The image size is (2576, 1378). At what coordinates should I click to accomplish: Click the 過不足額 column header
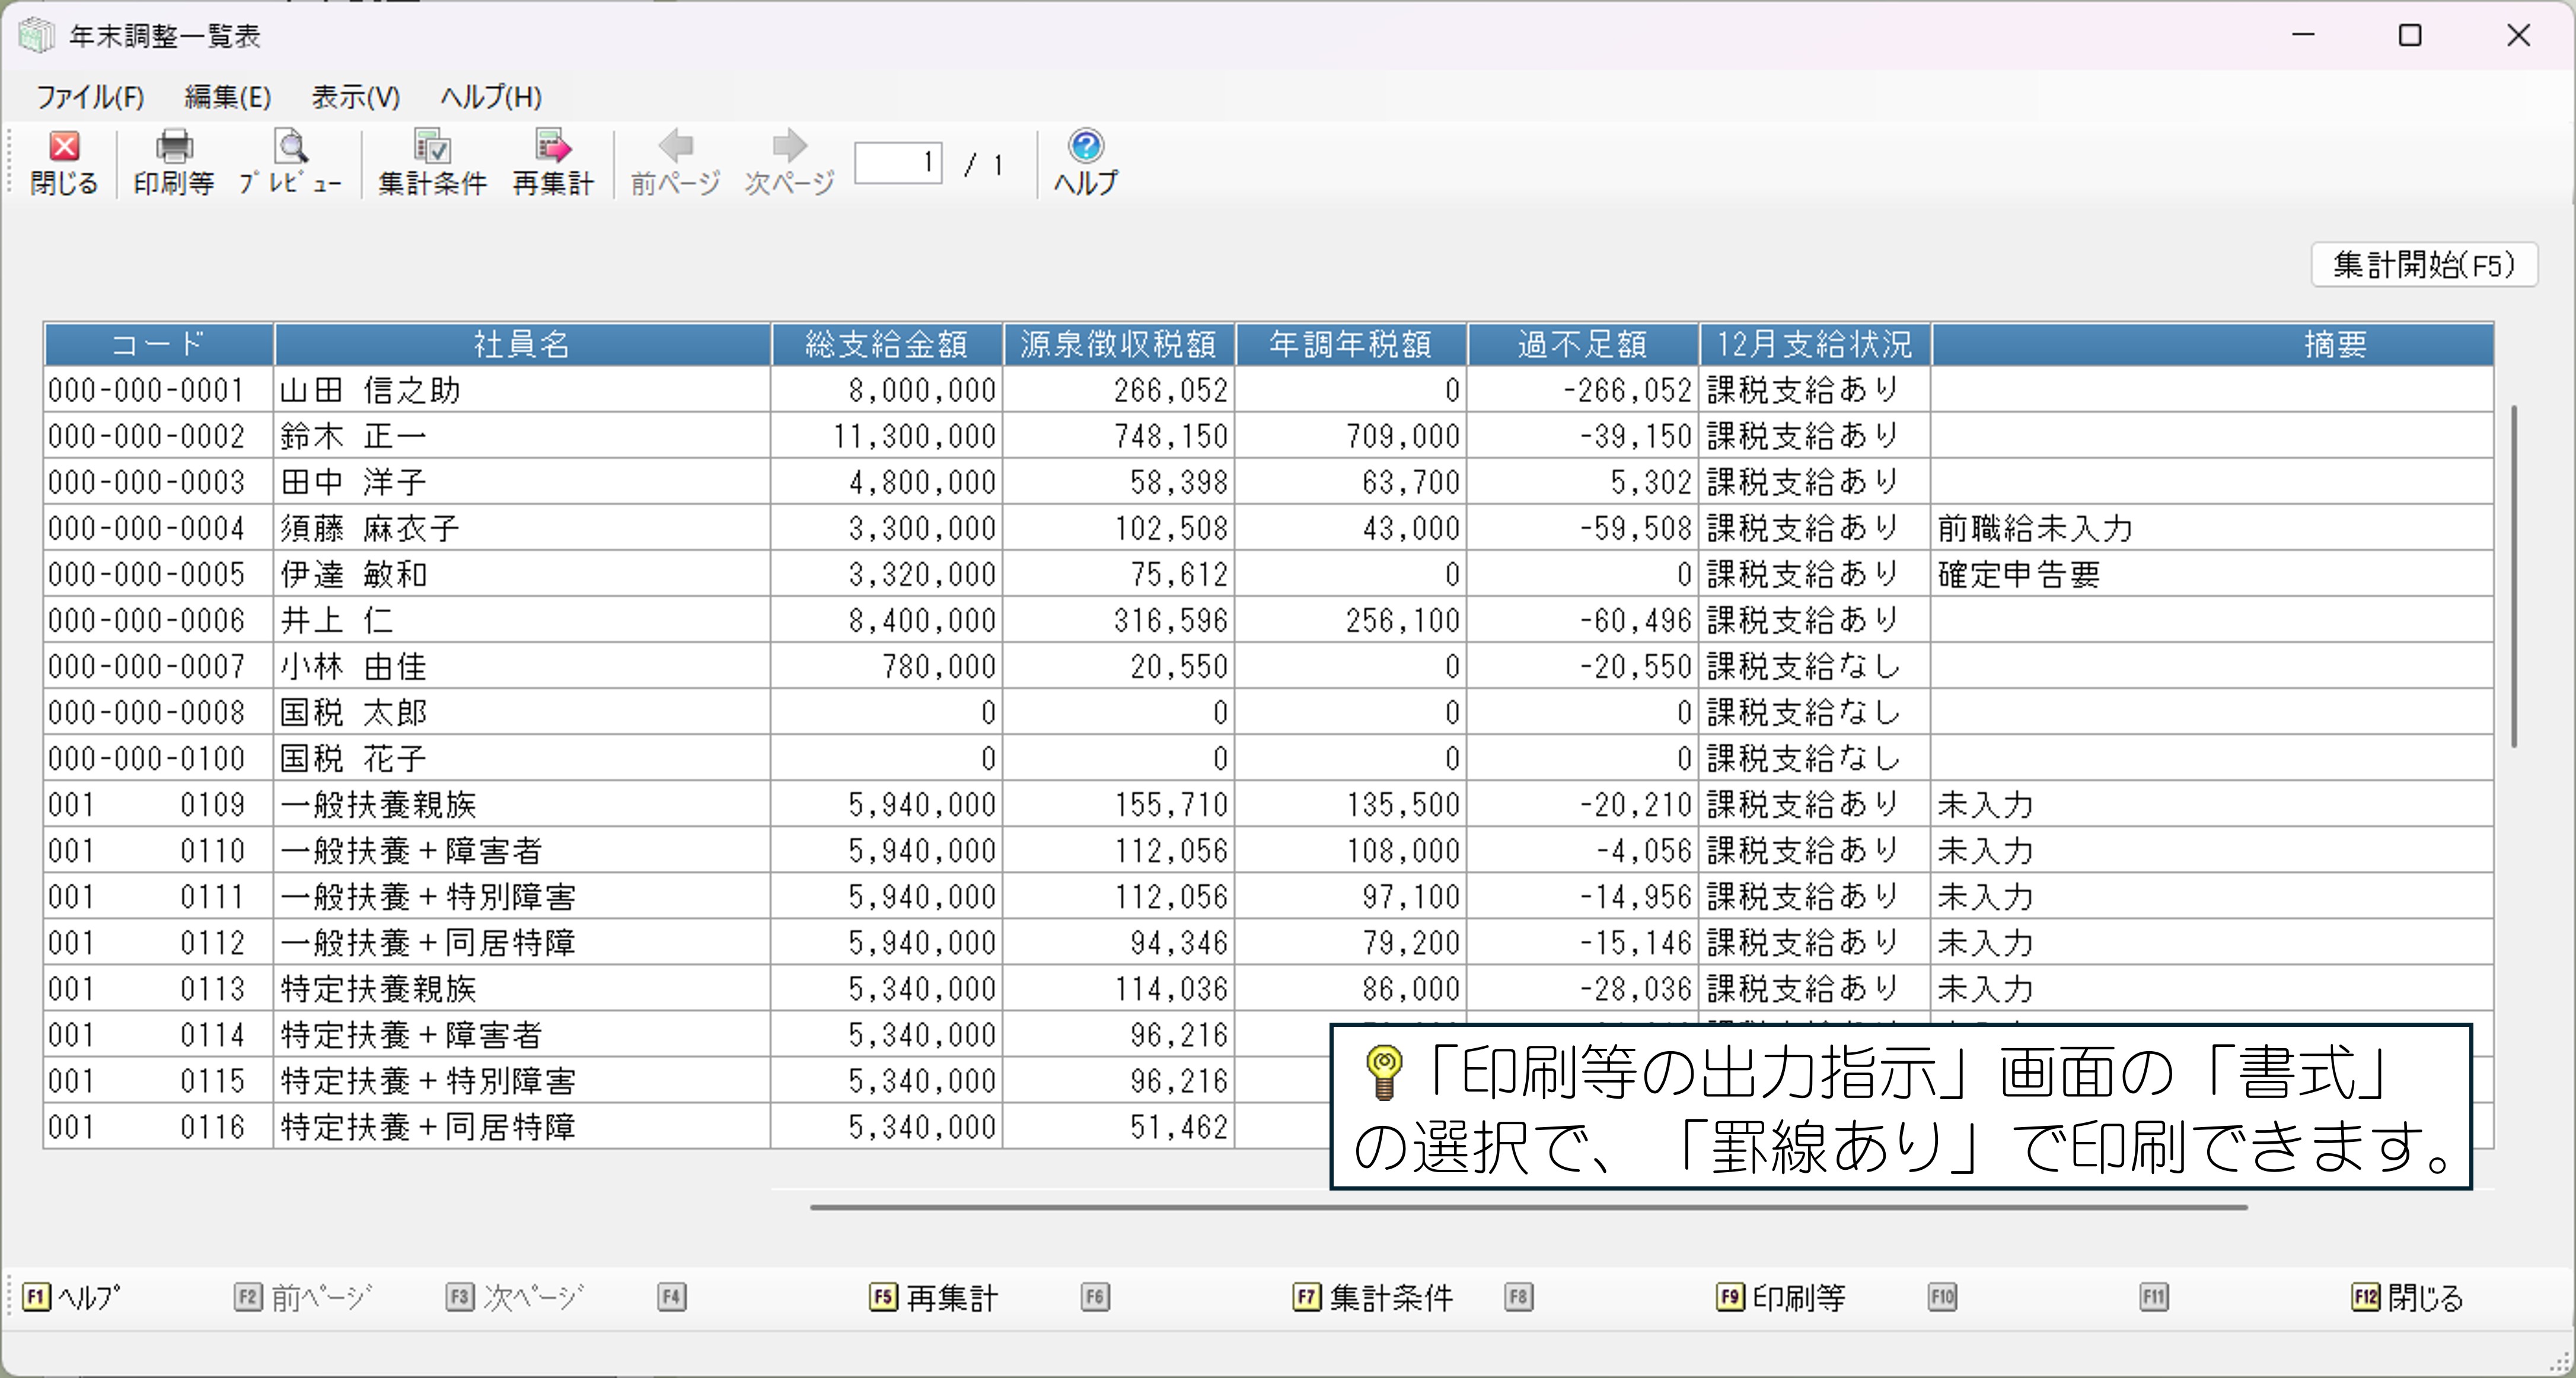(x=1582, y=345)
